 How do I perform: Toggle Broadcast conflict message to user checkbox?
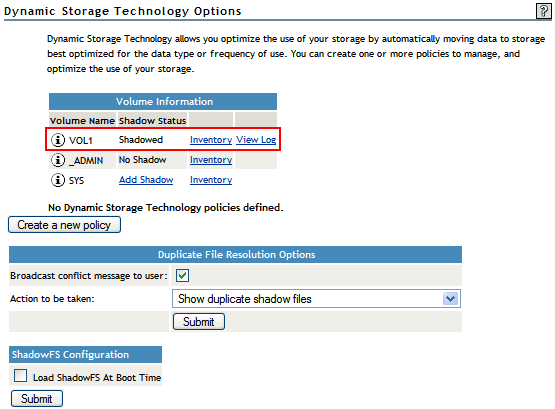(x=183, y=276)
